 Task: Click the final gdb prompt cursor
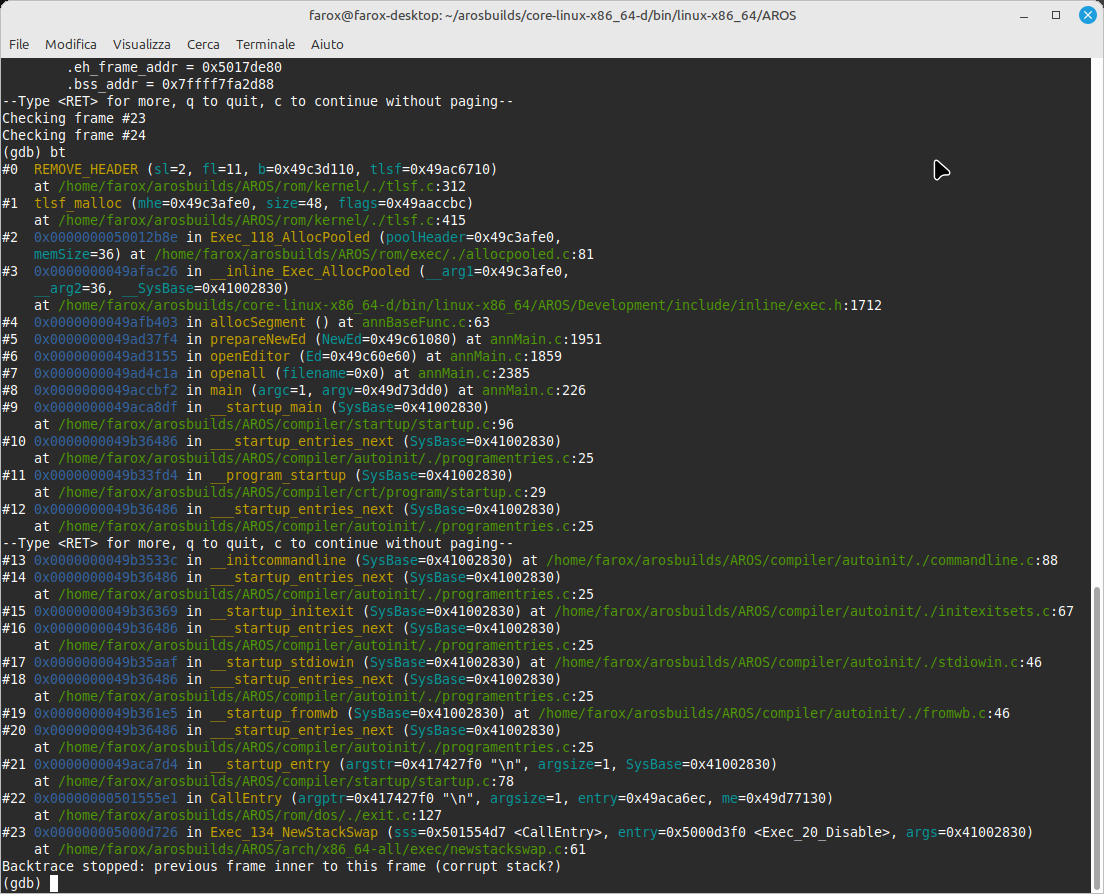point(55,883)
